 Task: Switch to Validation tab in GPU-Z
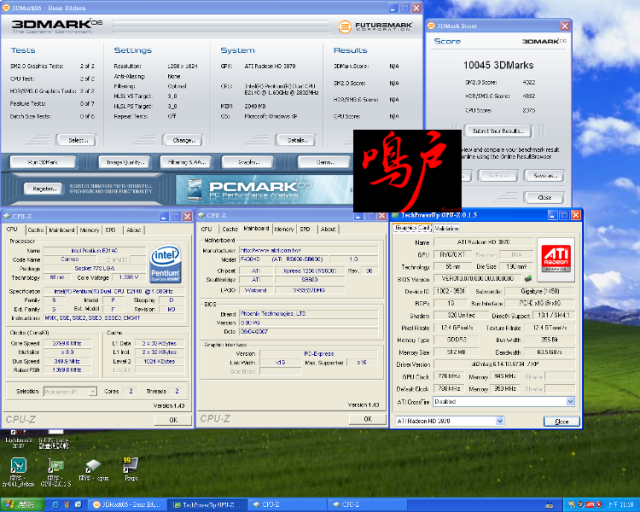click(x=447, y=228)
